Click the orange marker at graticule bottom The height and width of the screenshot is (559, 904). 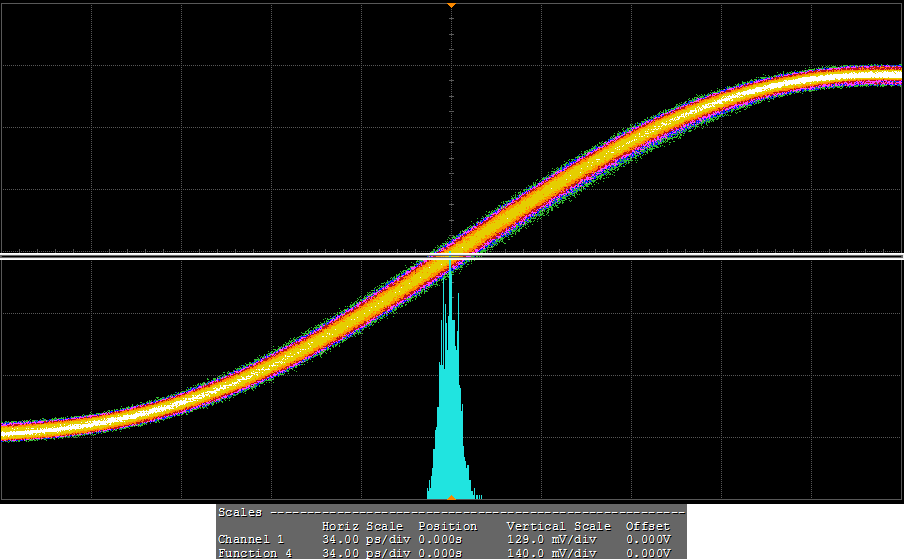[x=451, y=497]
